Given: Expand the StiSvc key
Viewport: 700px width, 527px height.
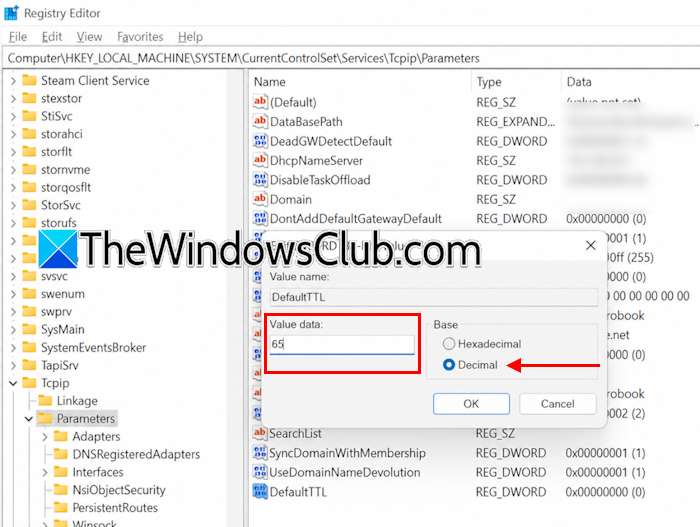Looking at the screenshot, I should tap(13, 117).
